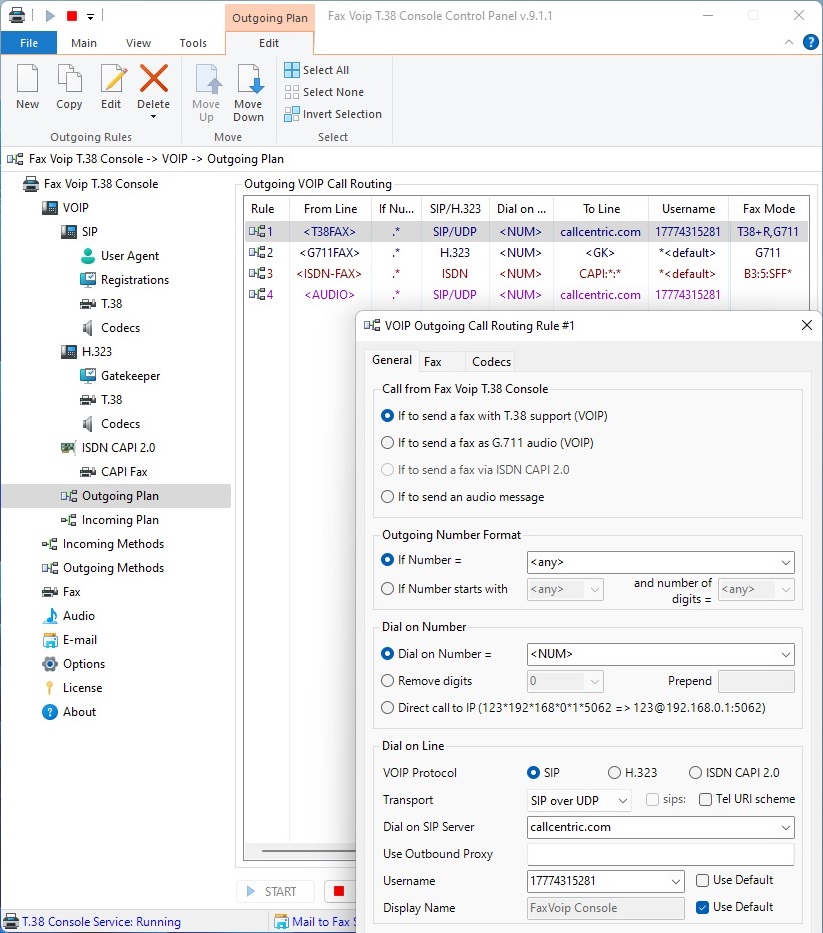Click the Select All icon
This screenshot has height=933, width=823.
pyautogui.click(x=292, y=70)
